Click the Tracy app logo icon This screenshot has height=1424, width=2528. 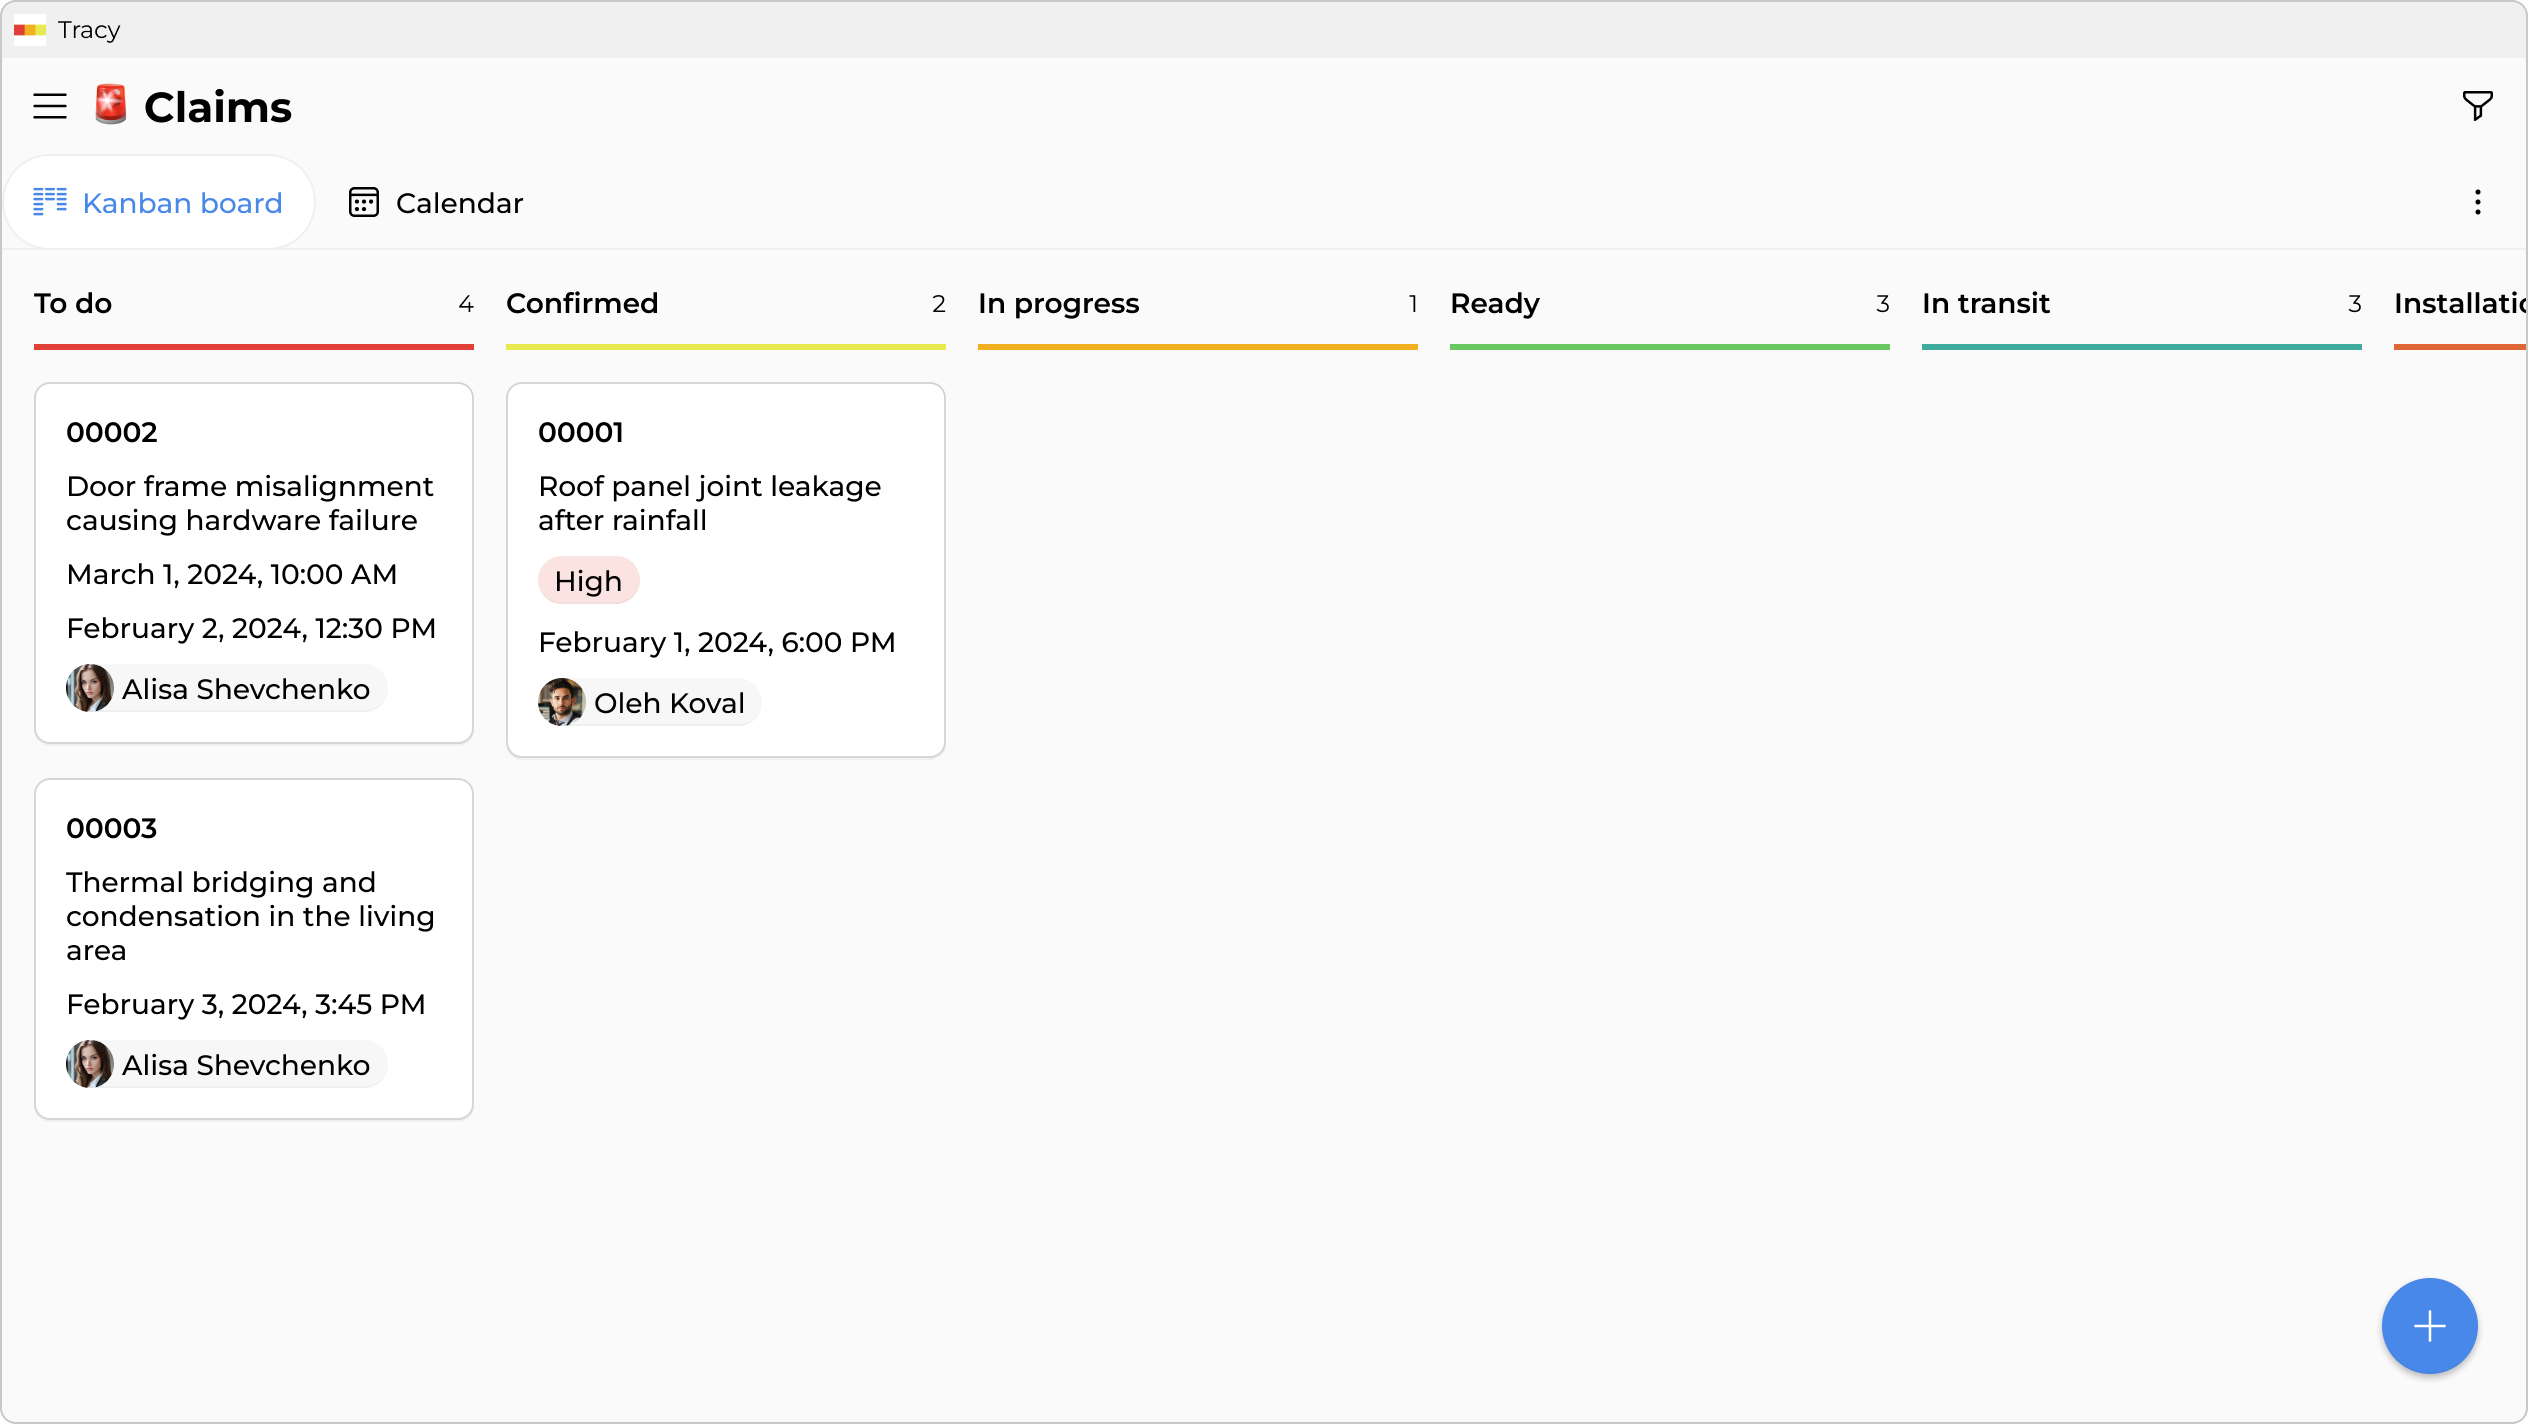coord(30,30)
